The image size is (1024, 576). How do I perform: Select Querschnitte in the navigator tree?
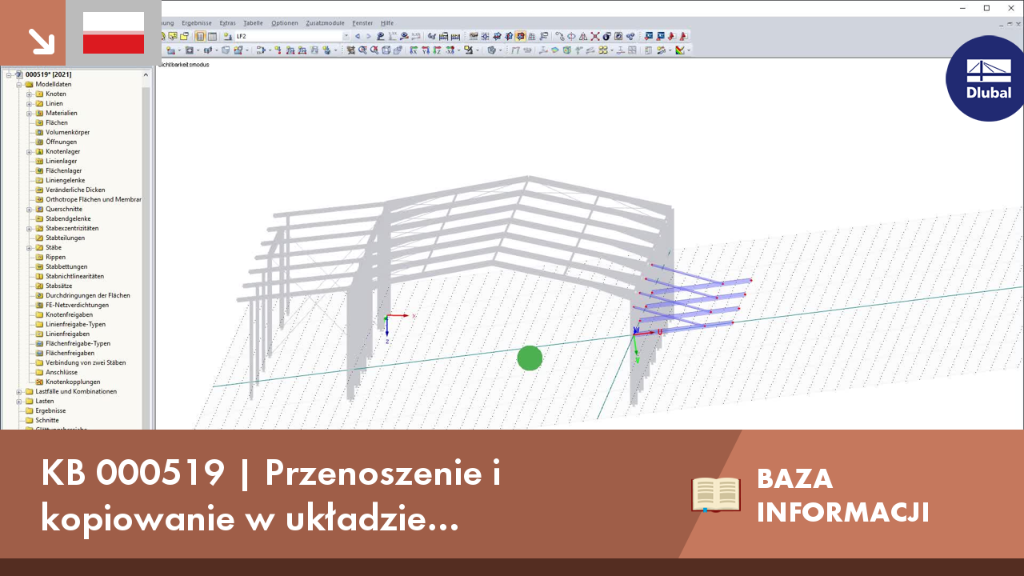coord(63,209)
